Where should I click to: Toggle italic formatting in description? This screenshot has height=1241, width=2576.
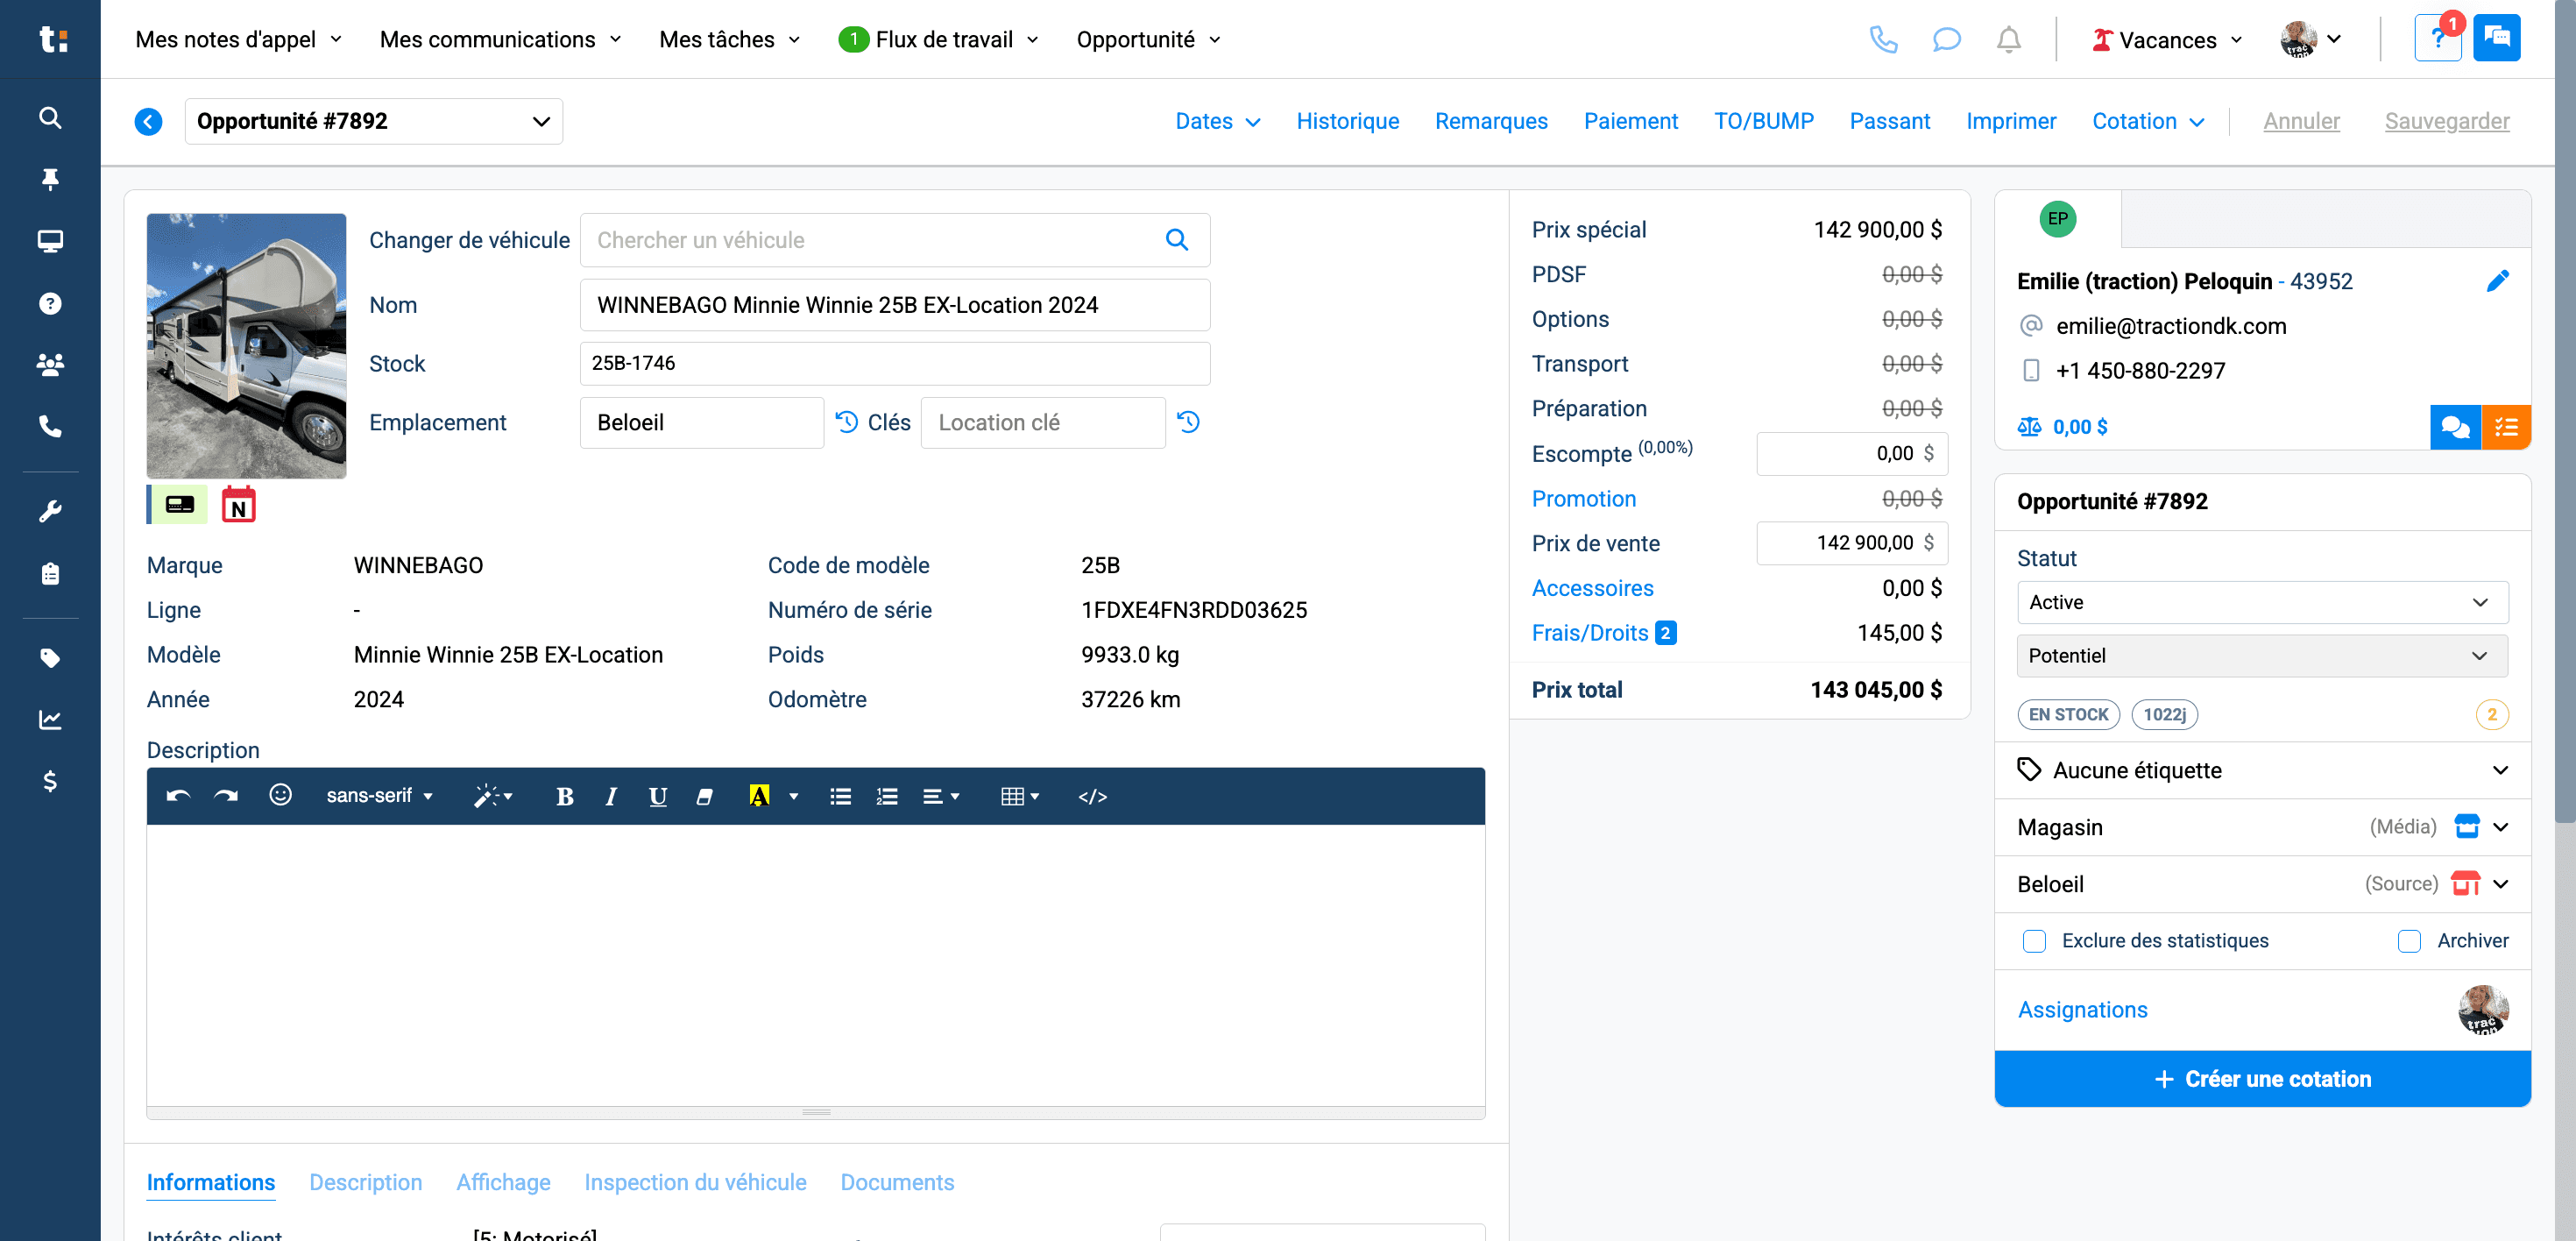pos(610,796)
